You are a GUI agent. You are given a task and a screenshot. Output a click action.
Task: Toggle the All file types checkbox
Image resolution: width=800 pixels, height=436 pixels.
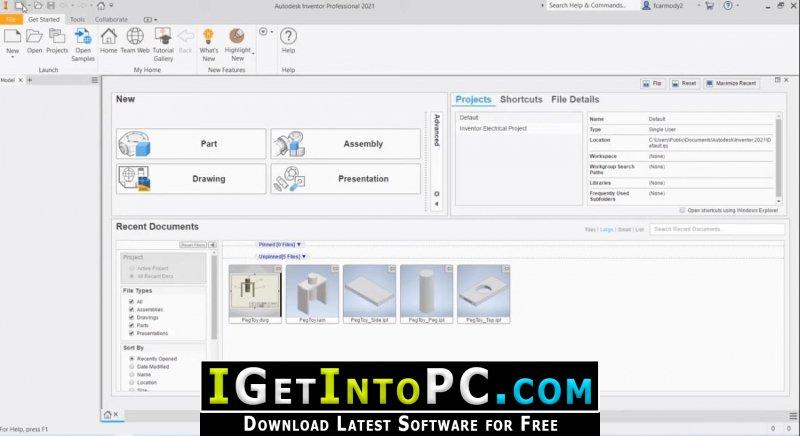132,301
